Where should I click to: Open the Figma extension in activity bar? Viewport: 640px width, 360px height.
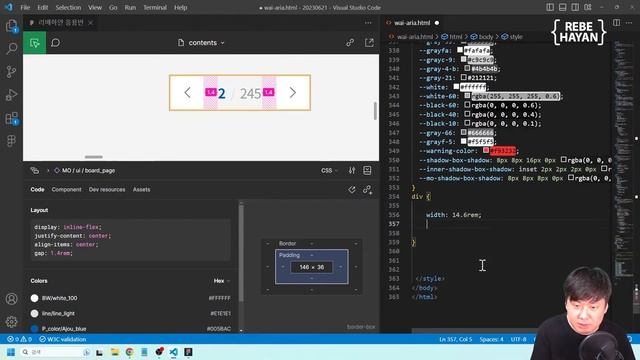tap(11, 141)
